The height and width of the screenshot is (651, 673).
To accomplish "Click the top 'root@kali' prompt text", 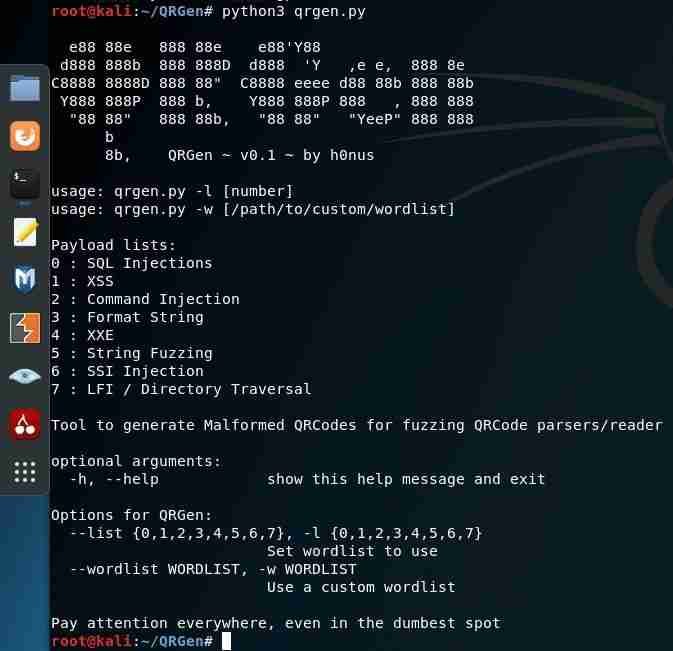I will click(91, 11).
